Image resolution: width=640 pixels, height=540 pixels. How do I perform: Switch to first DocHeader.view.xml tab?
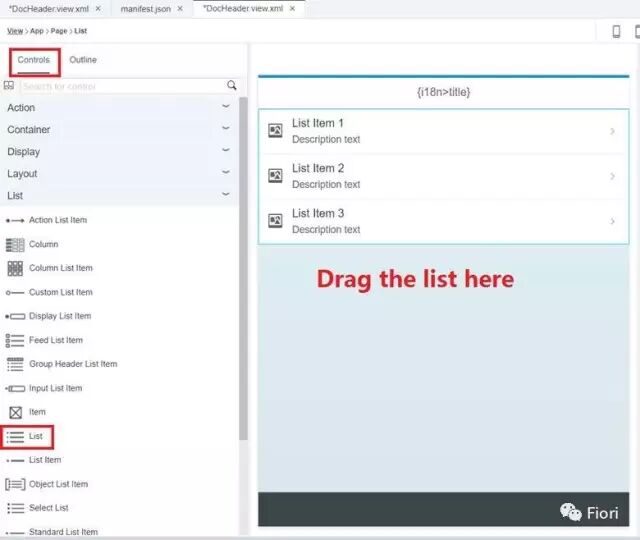coord(49,9)
